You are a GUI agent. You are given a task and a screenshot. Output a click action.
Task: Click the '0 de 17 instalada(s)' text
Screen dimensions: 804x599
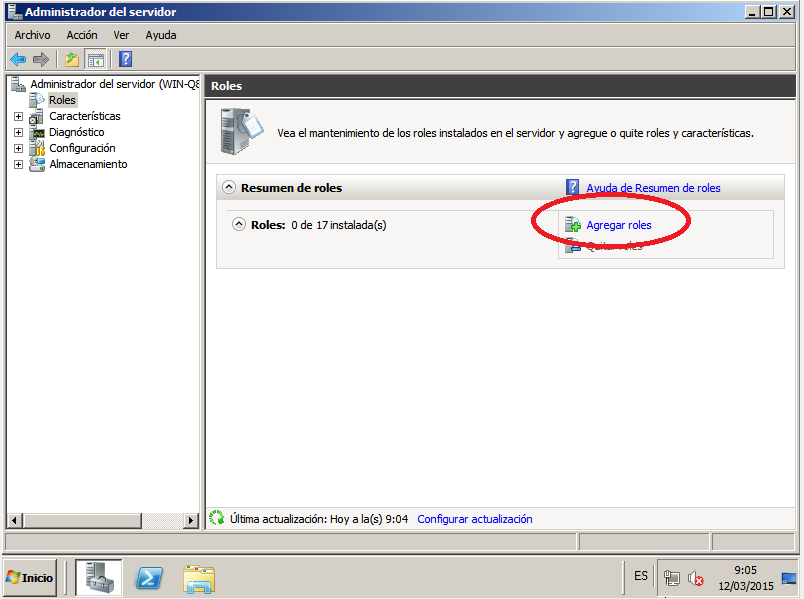tap(339, 225)
